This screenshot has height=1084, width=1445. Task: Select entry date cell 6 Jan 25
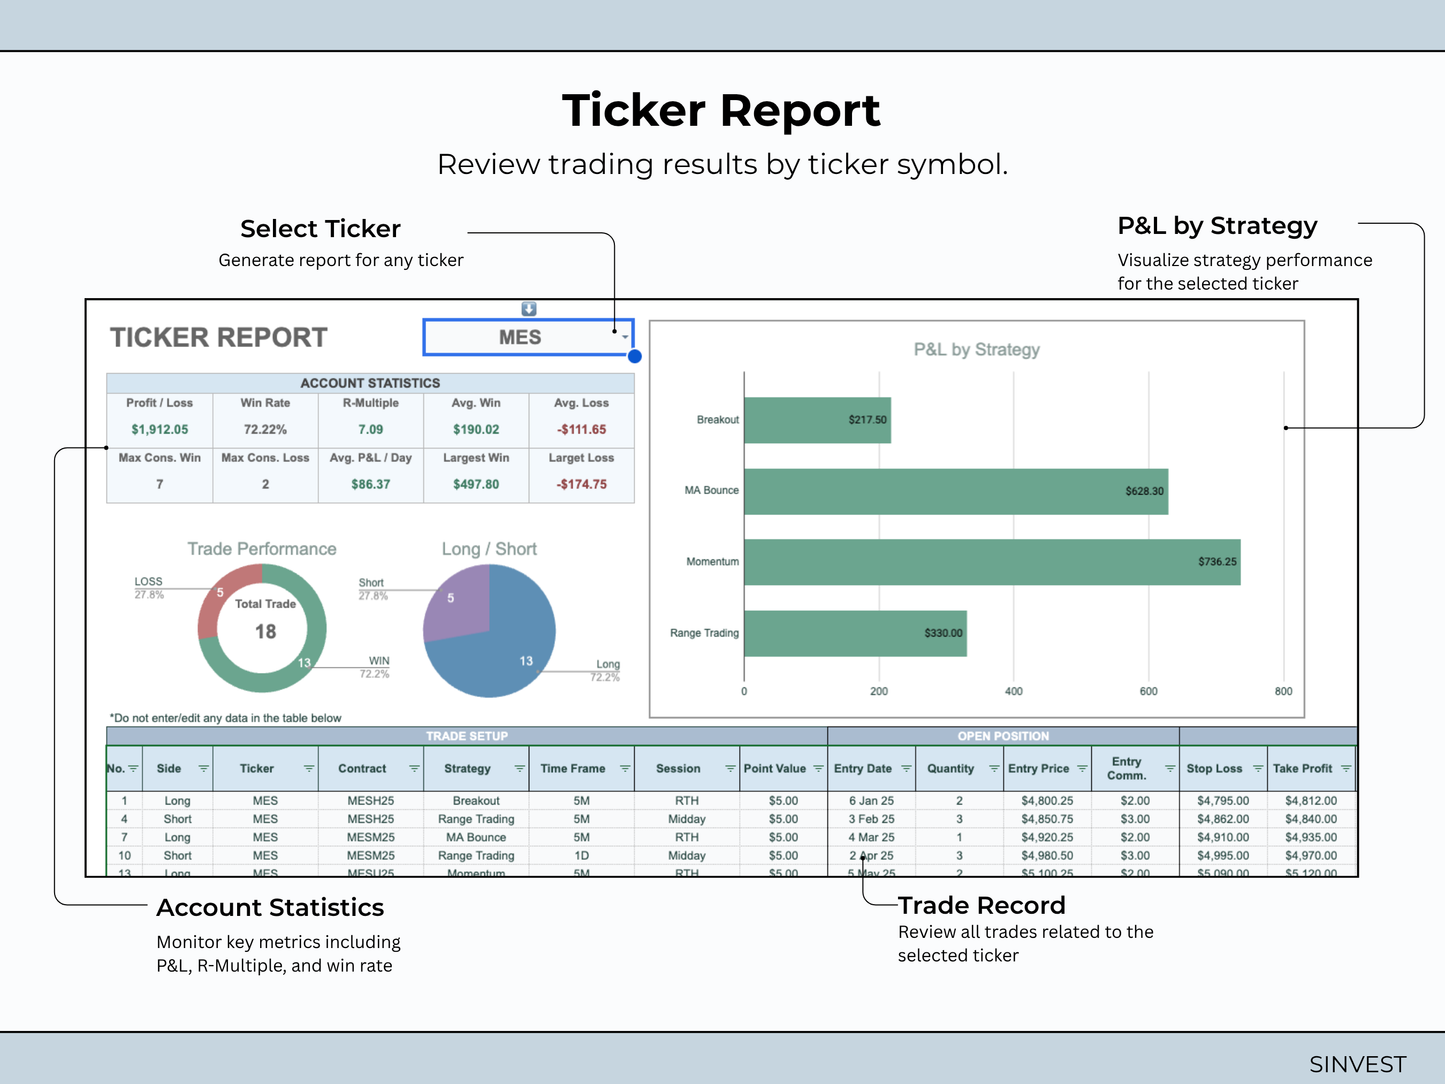point(872,801)
